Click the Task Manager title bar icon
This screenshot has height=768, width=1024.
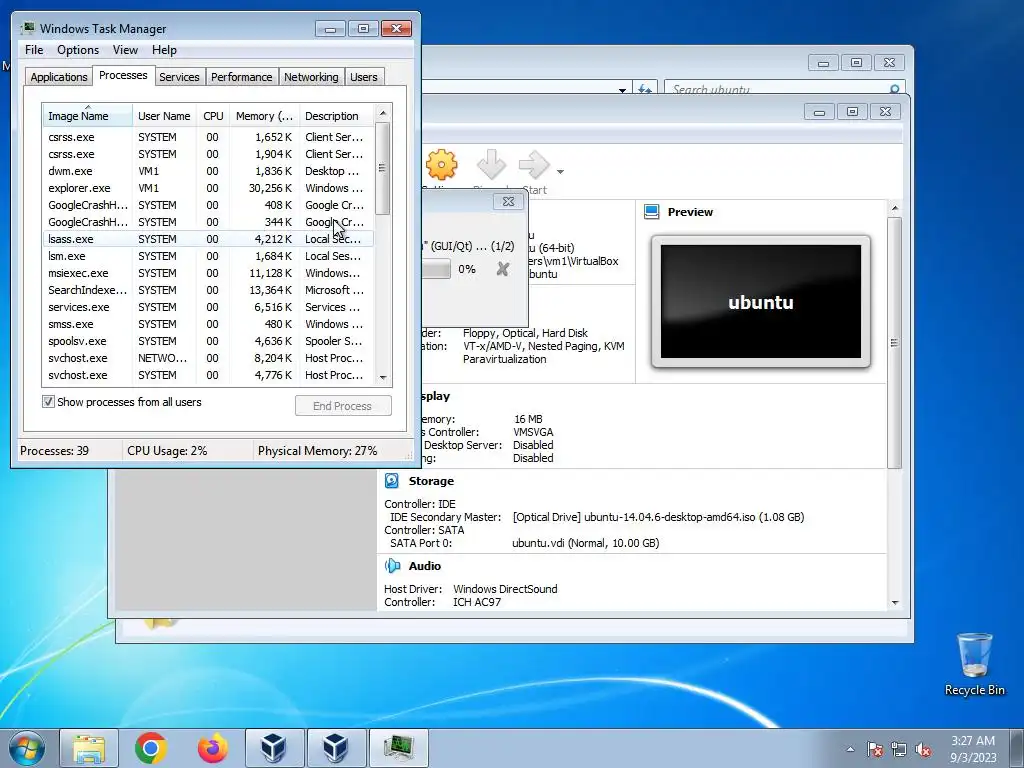pyautogui.click(x=28, y=28)
